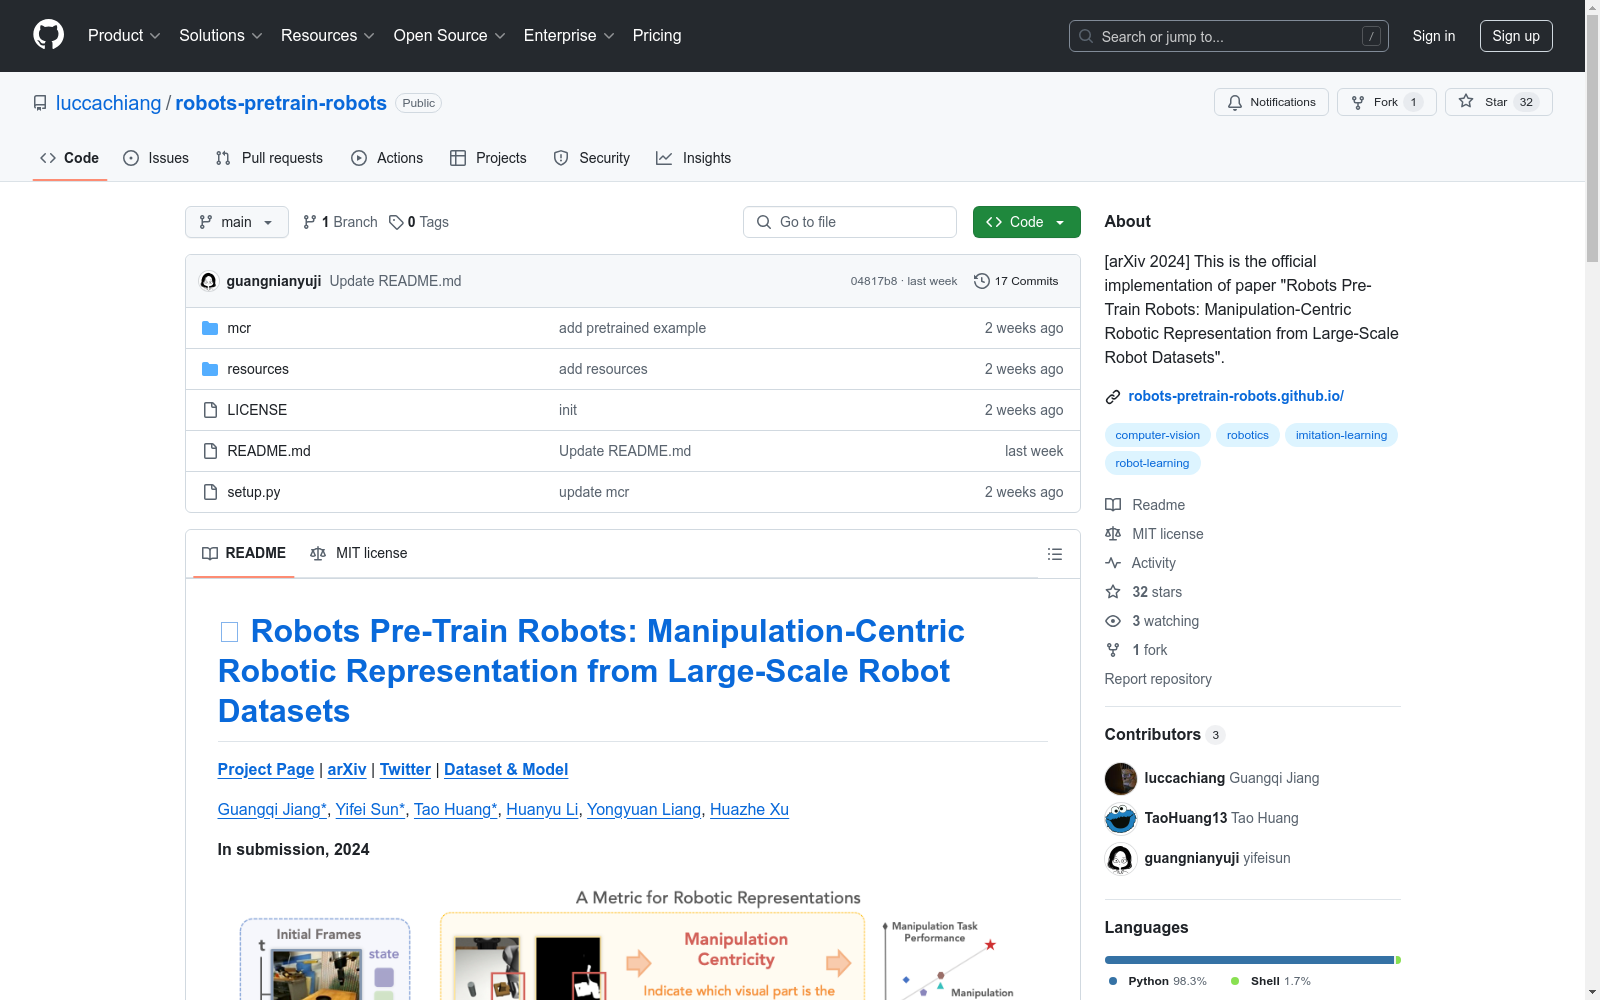Switch to the Issues tab

tap(156, 158)
